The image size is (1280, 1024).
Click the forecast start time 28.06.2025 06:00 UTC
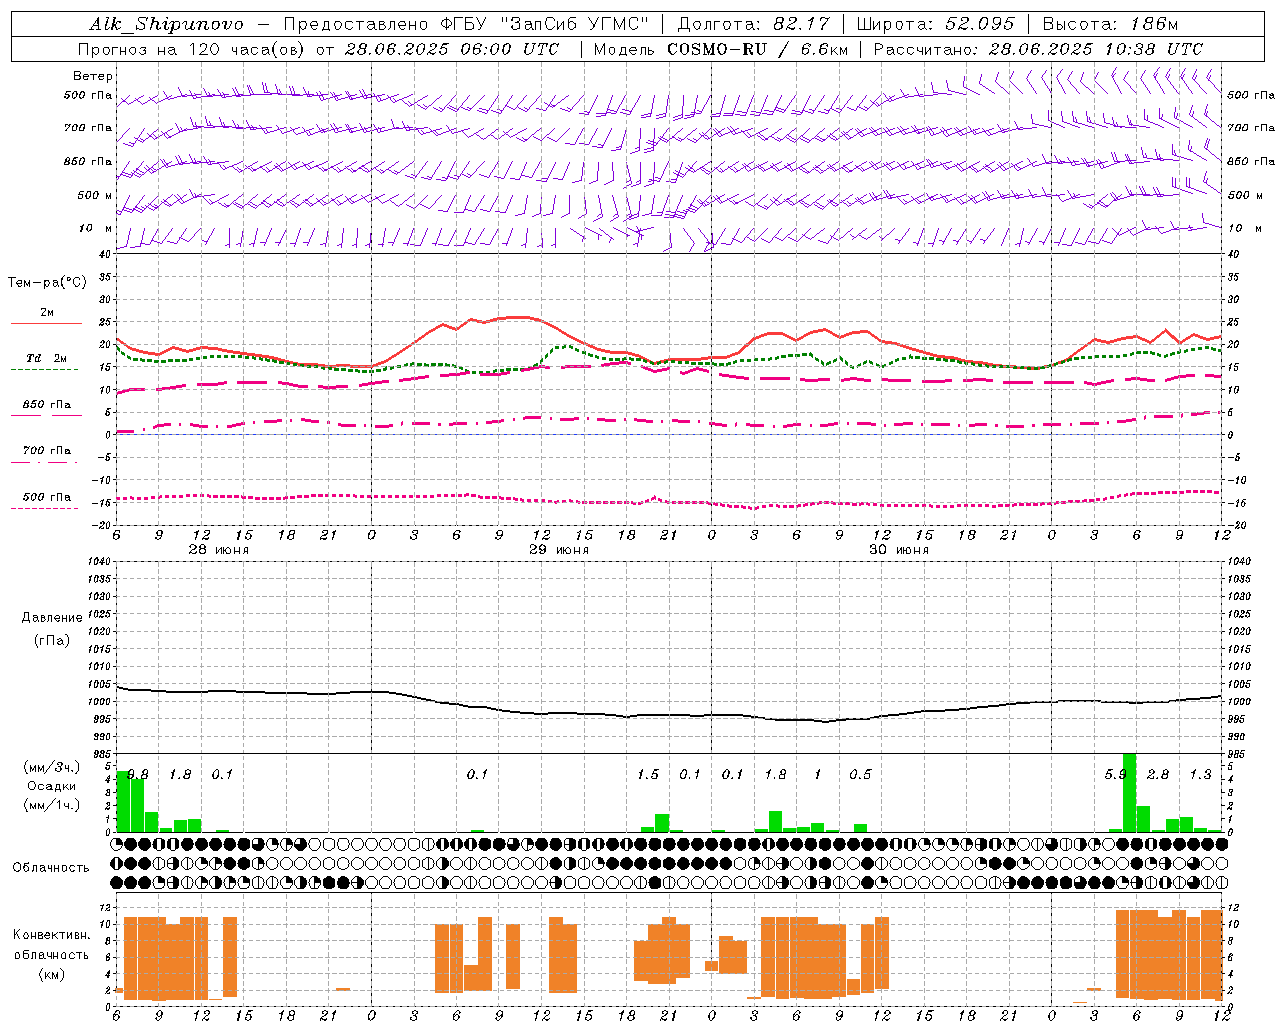[452, 49]
